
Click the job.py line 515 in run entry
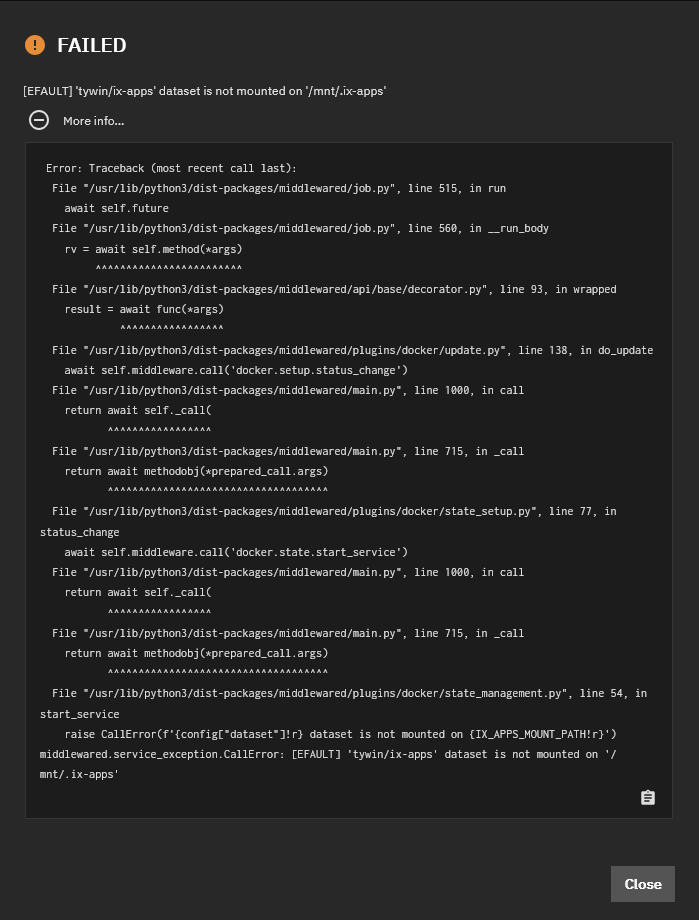coord(279,188)
